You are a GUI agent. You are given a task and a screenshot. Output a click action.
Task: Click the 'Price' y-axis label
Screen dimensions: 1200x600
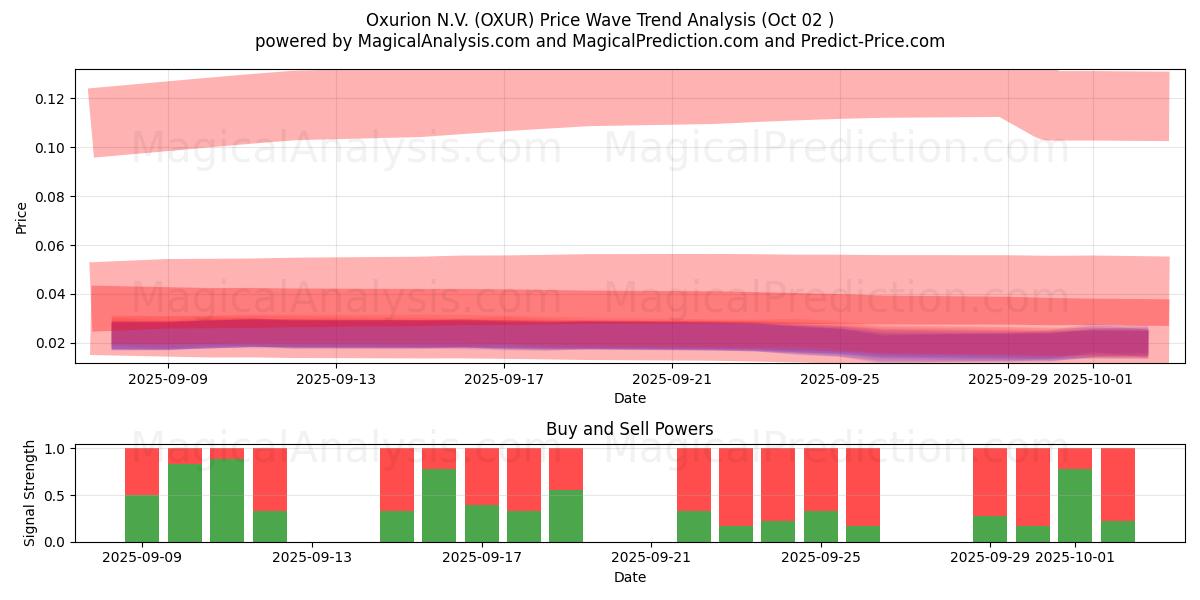click(x=22, y=217)
